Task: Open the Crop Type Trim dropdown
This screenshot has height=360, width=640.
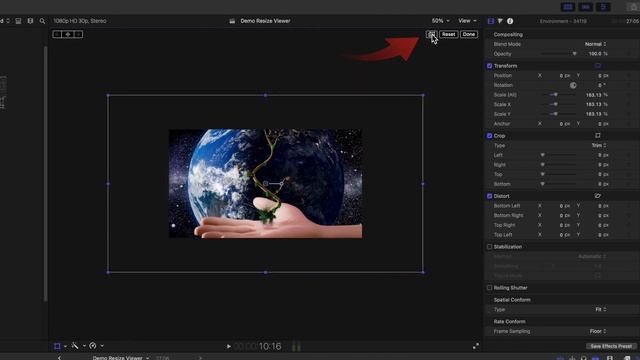Action: (x=599, y=145)
